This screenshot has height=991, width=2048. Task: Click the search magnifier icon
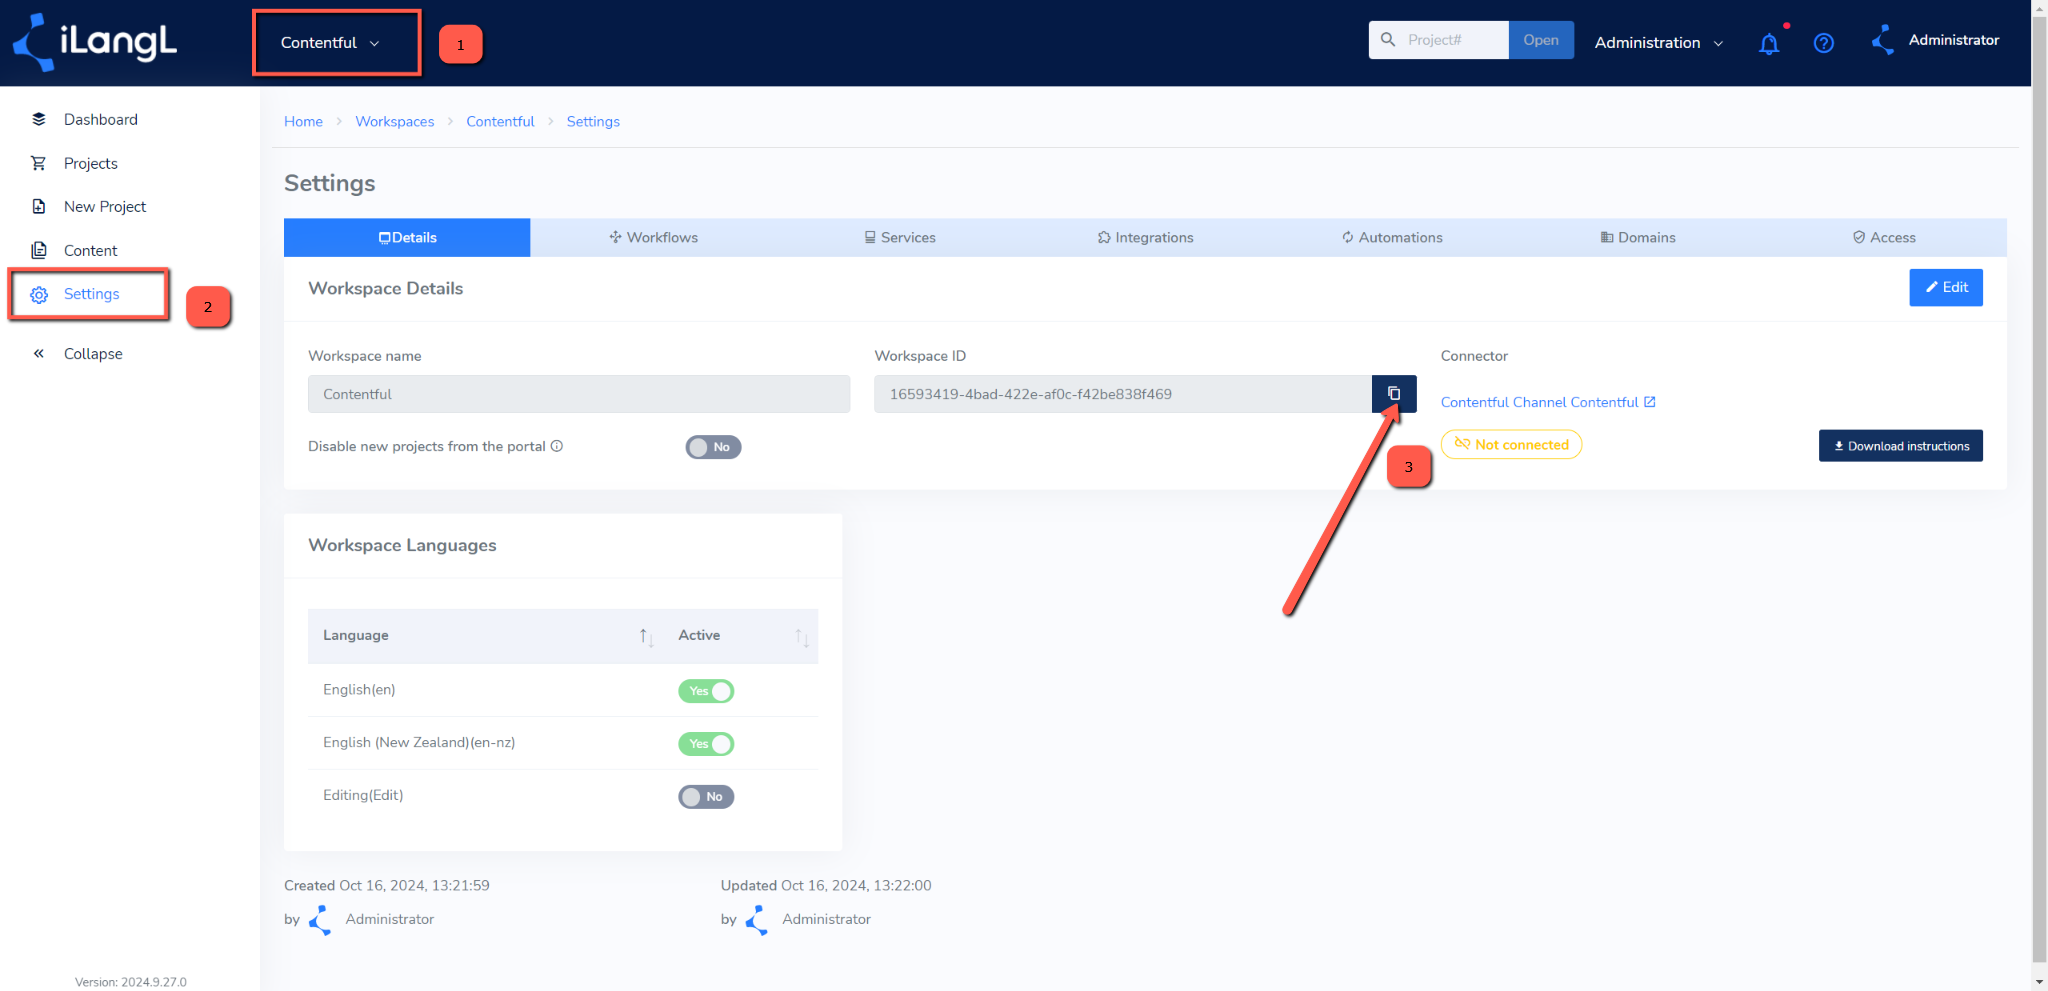tap(1388, 40)
